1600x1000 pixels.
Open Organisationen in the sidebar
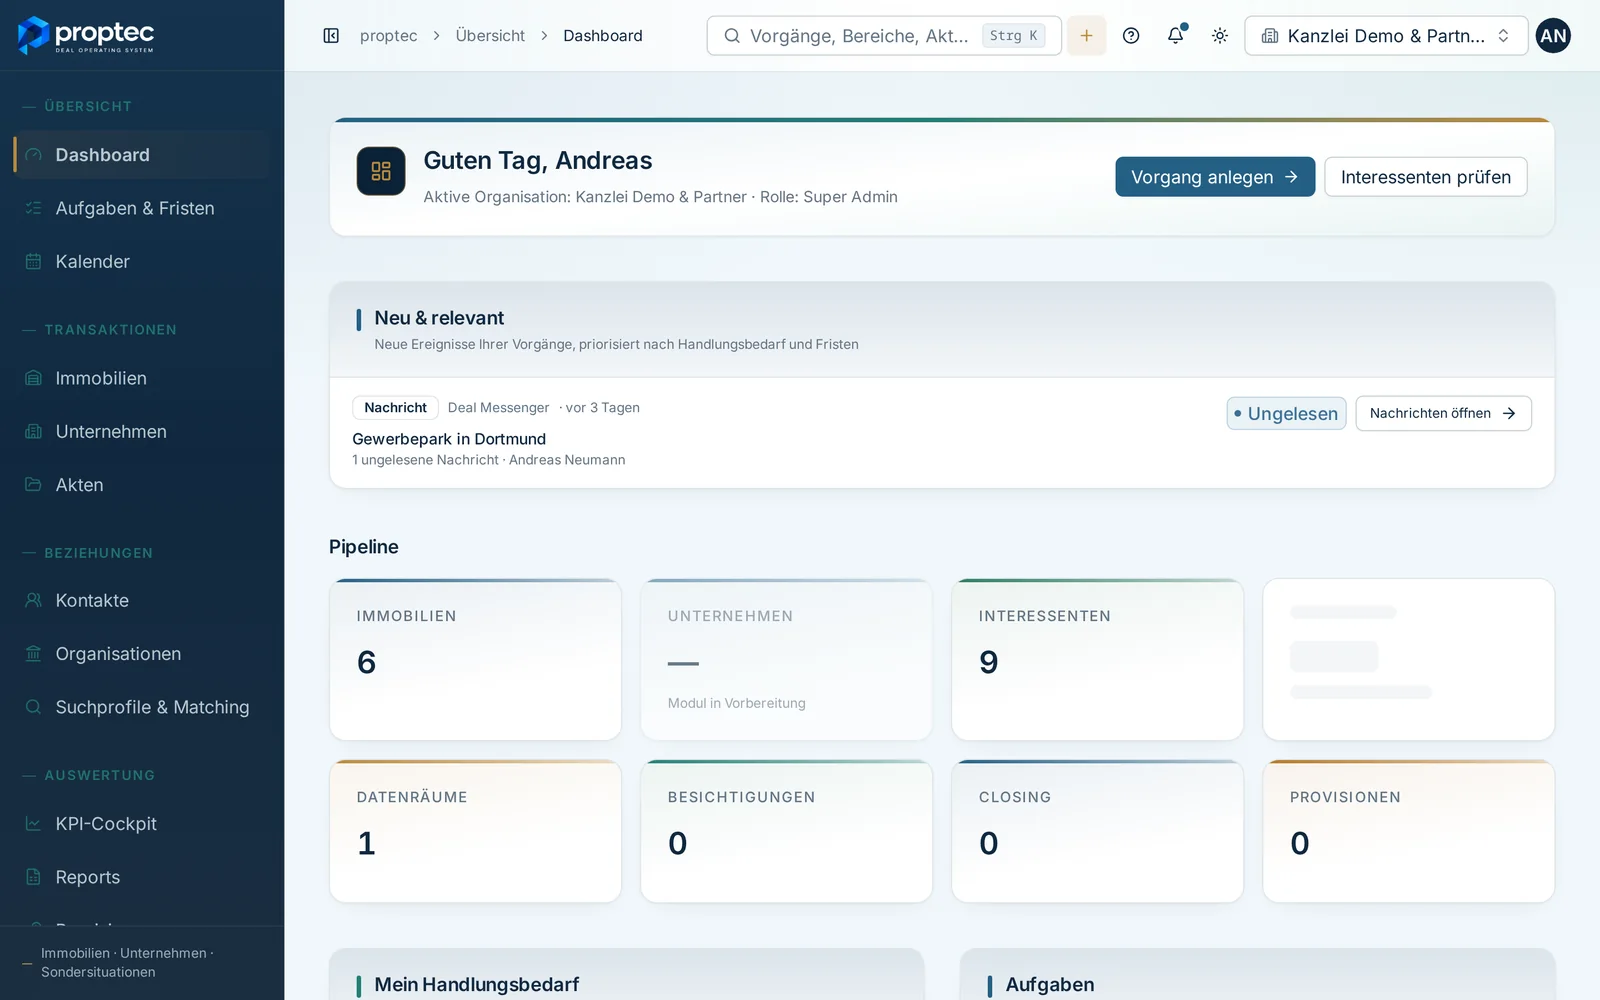142,653
